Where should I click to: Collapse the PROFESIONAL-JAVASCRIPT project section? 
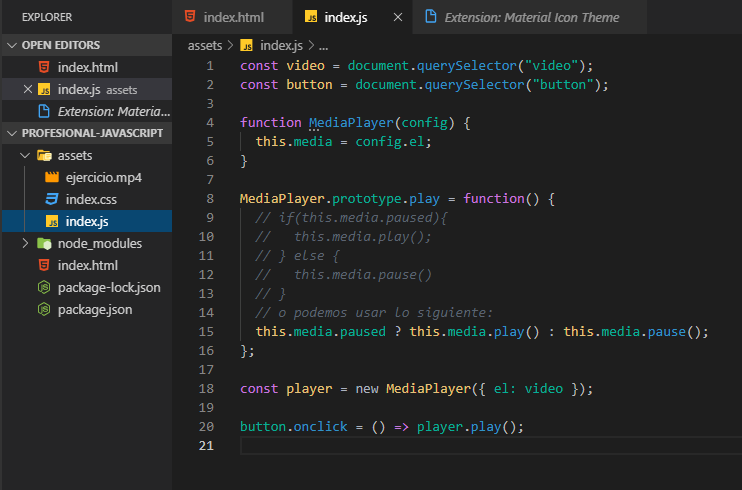click(12, 133)
